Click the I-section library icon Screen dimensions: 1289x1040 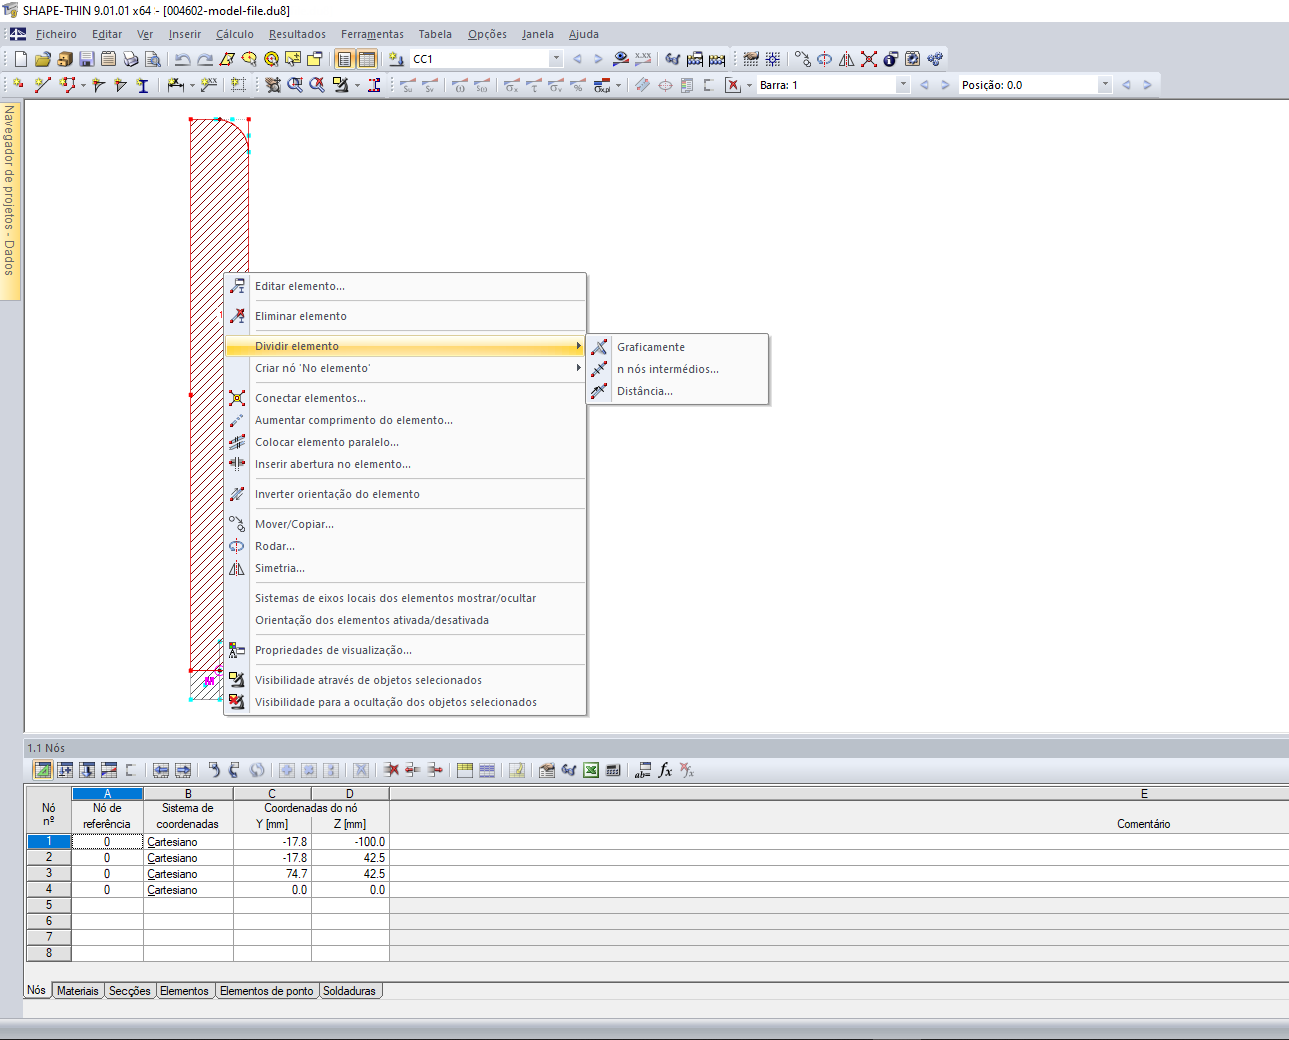point(143,85)
